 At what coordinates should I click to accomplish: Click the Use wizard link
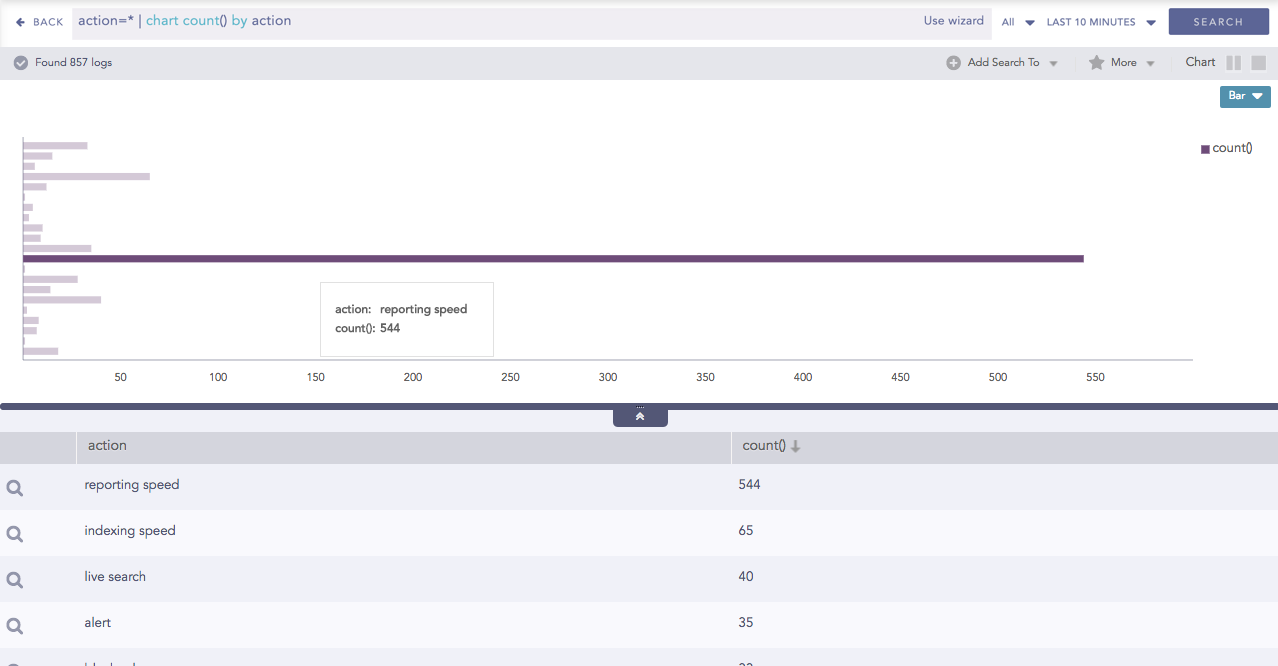[953, 21]
